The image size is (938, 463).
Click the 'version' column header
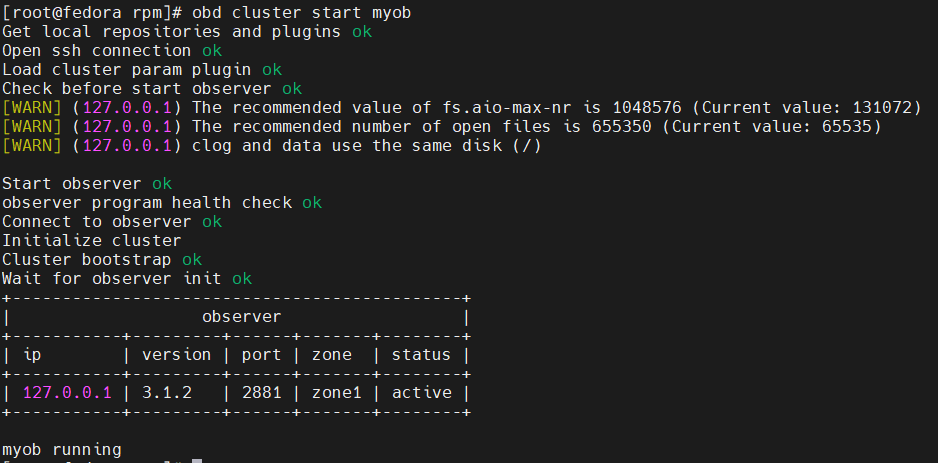pos(177,355)
